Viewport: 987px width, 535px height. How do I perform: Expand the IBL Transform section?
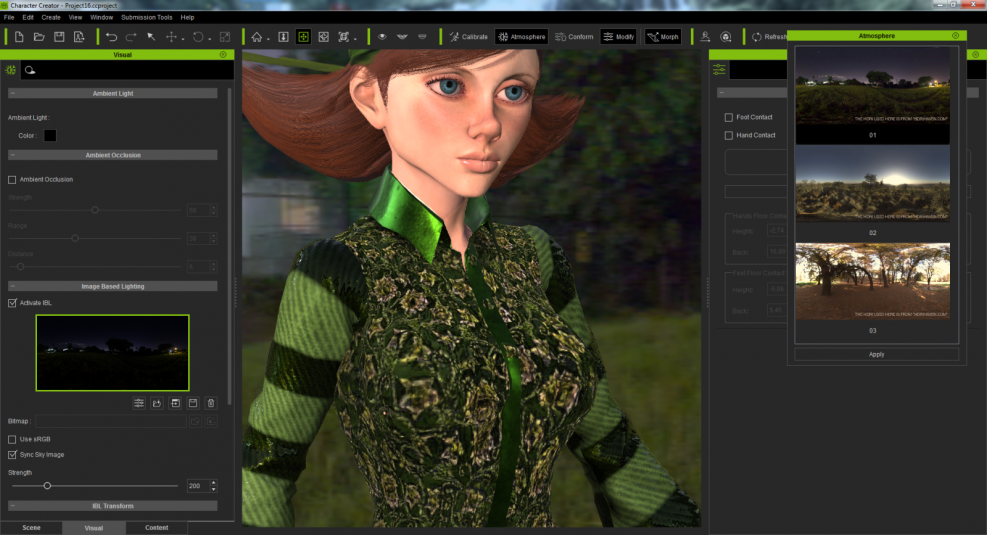click(x=113, y=506)
